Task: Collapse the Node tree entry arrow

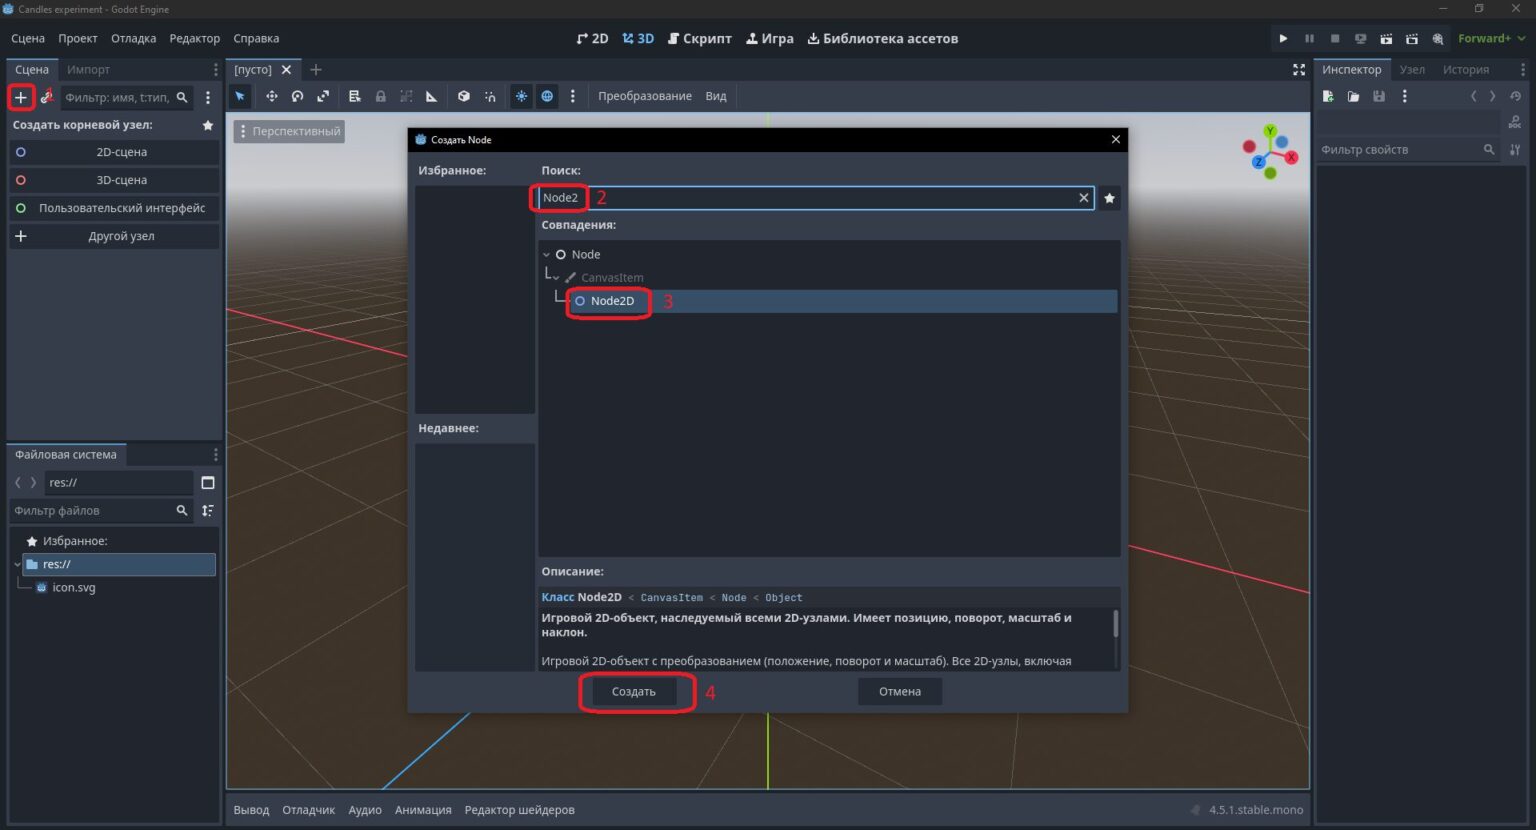Action: pos(546,255)
